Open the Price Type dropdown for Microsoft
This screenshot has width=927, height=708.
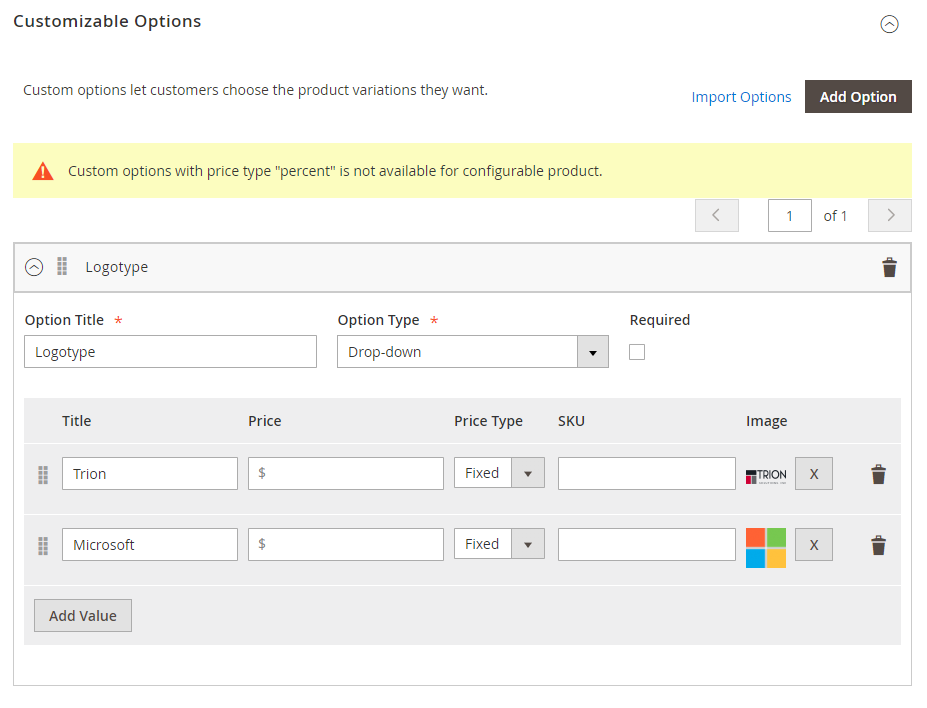click(x=499, y=544)
